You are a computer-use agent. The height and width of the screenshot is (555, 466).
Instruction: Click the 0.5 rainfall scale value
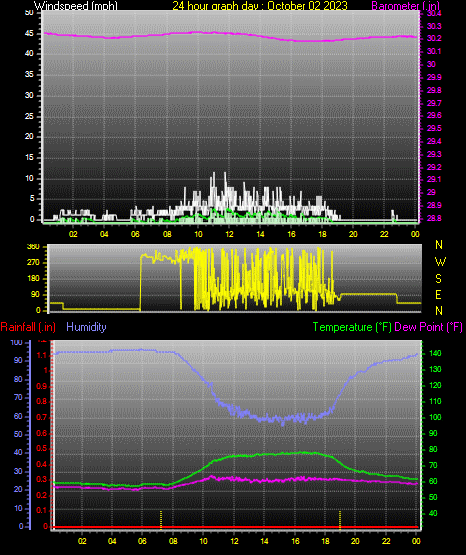click(41, 448)
